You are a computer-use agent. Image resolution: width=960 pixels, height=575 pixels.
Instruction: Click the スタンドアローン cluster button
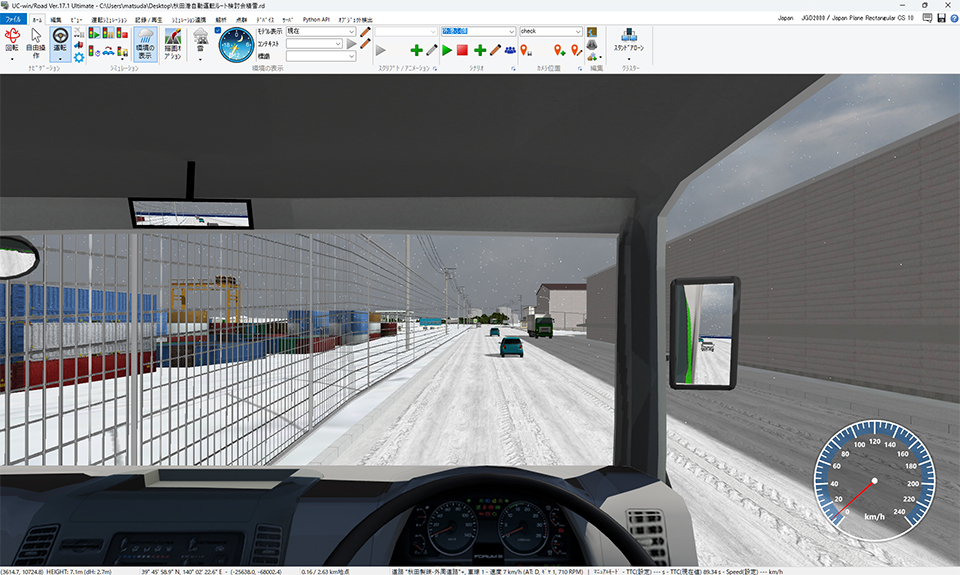click(629, 42)
